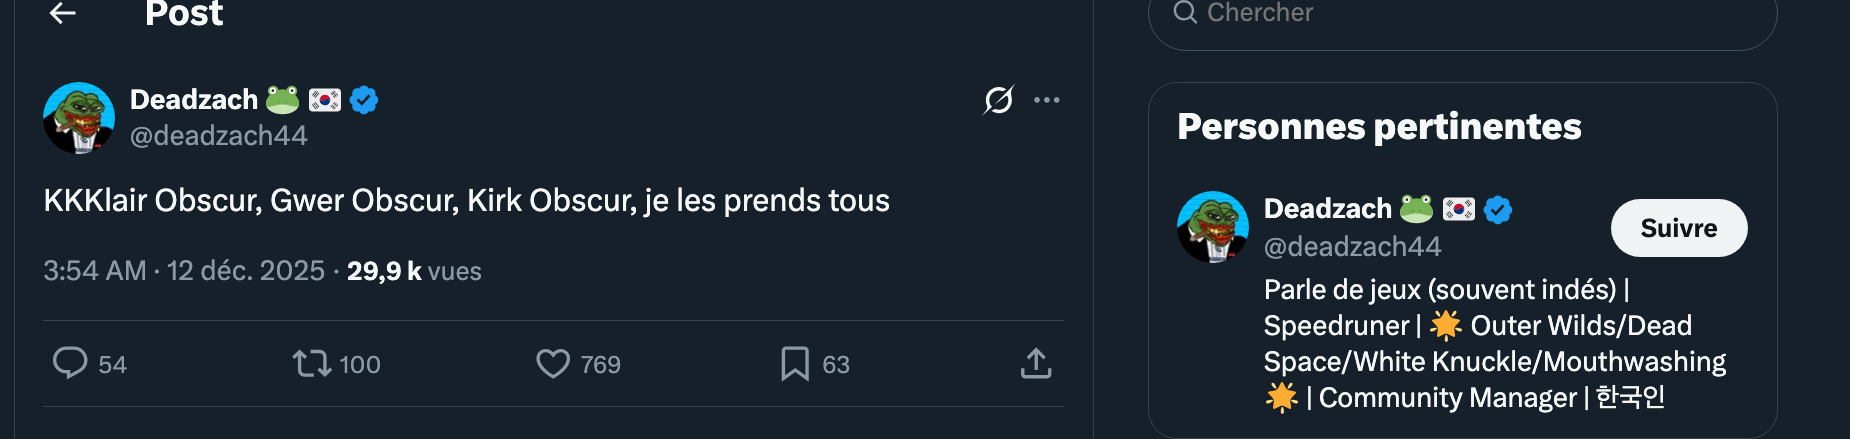Image resolution: width=1850 pixels, height=439 pixels.
Task: Click the back arrow icon
Action: click(x=63, y=13)
